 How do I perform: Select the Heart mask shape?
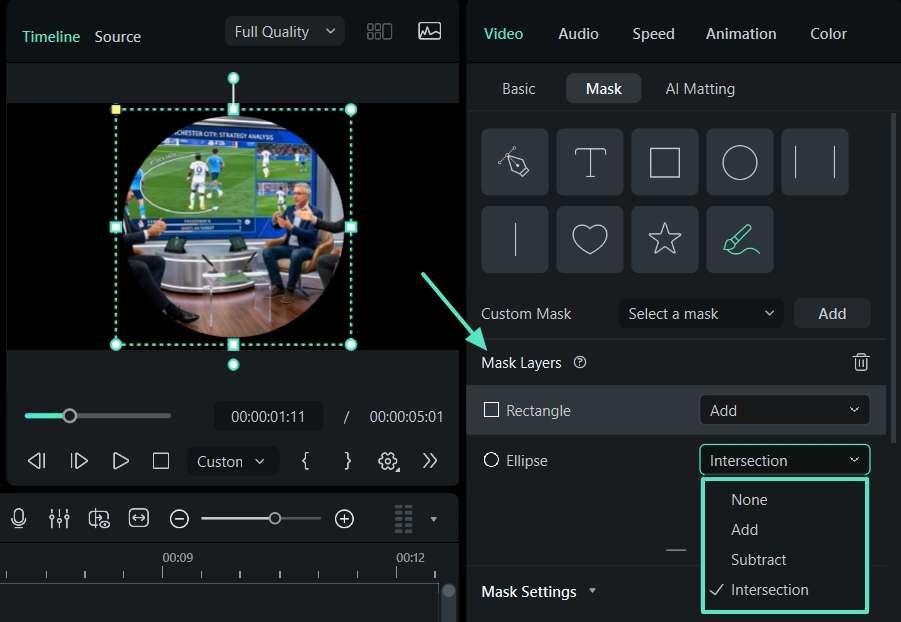click(x=590, y=239)
